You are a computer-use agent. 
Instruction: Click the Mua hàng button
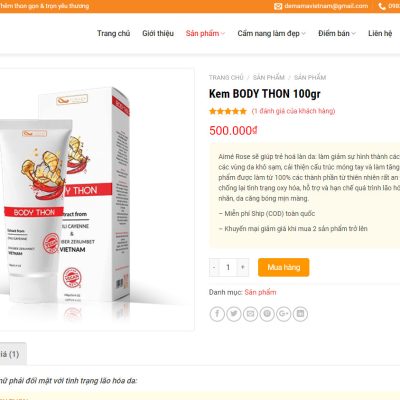[284, 267]
